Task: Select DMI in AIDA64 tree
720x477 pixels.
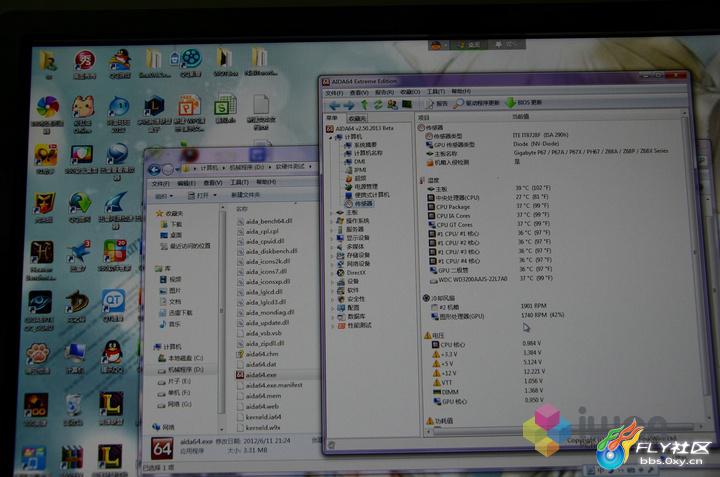Action: coord(354,162)
